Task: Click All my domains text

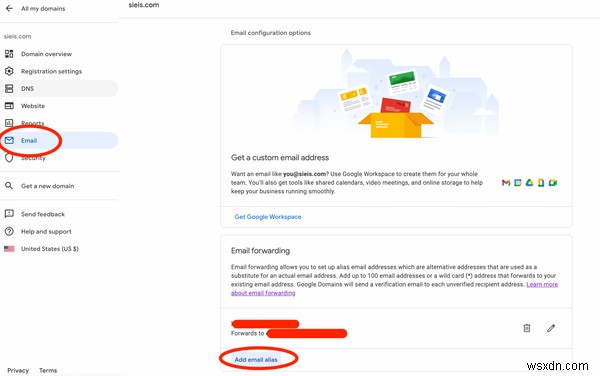Action: (x=43, y=8)
